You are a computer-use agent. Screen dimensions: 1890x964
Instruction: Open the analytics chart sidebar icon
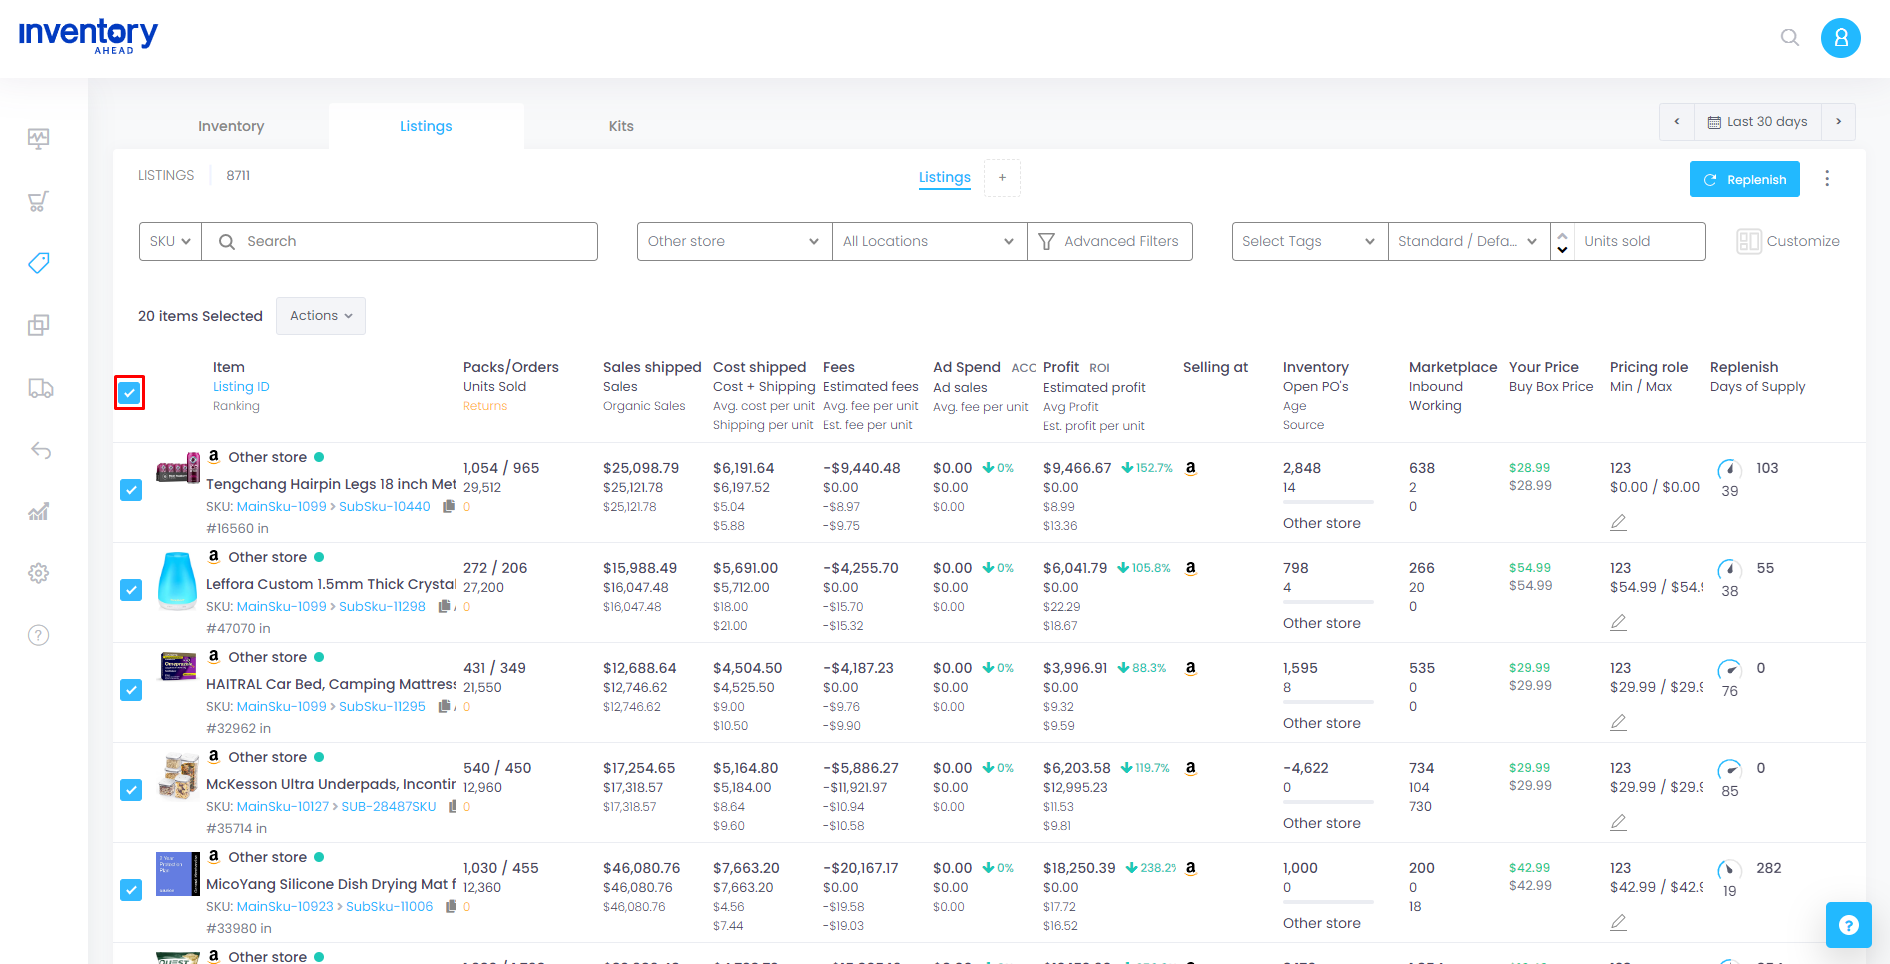pos(38,512)
